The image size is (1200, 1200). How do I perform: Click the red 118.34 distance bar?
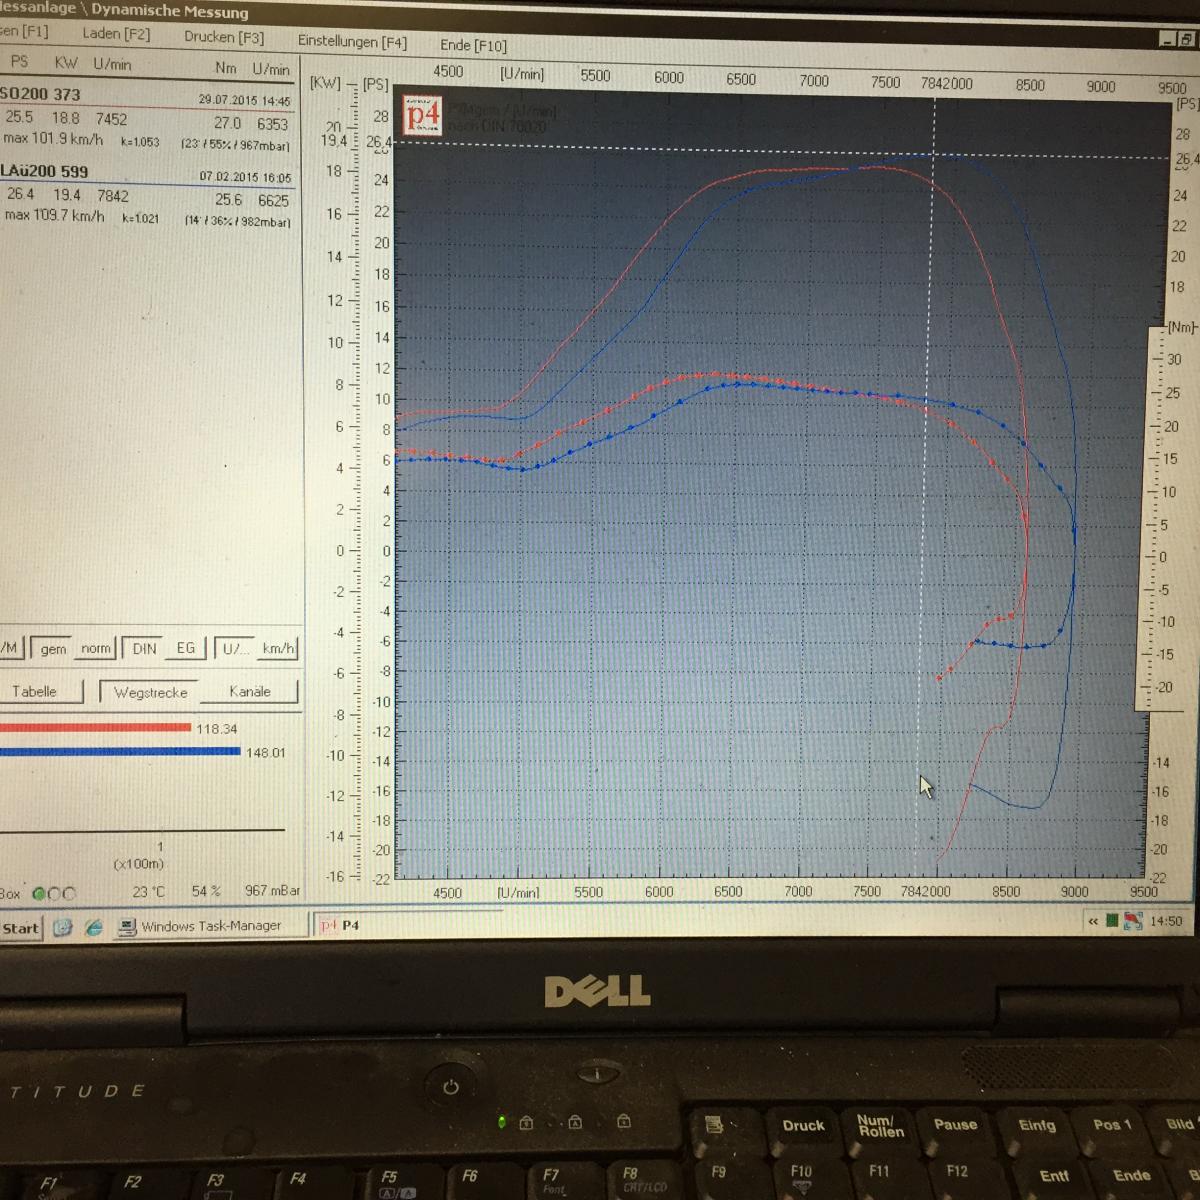click(x=95, y=728)
